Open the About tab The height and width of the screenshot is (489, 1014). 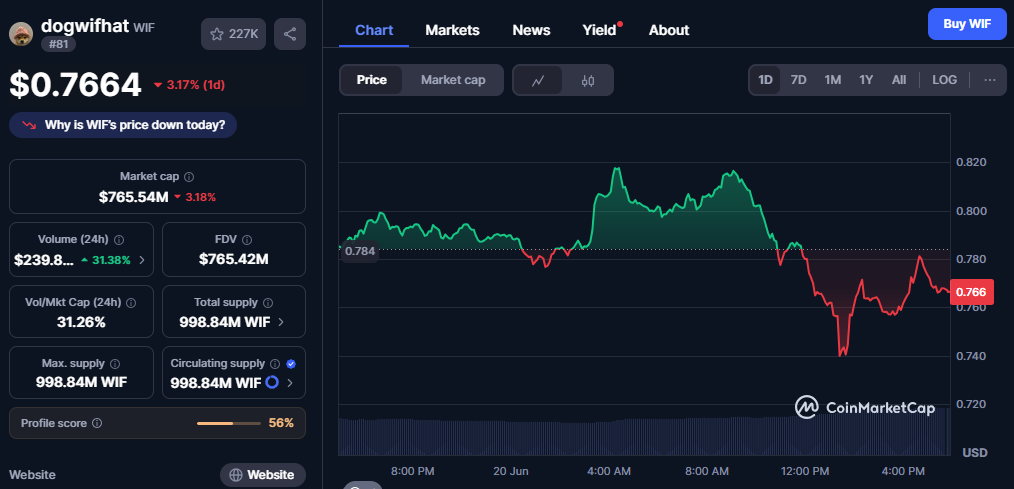click(x=669, y=30)
